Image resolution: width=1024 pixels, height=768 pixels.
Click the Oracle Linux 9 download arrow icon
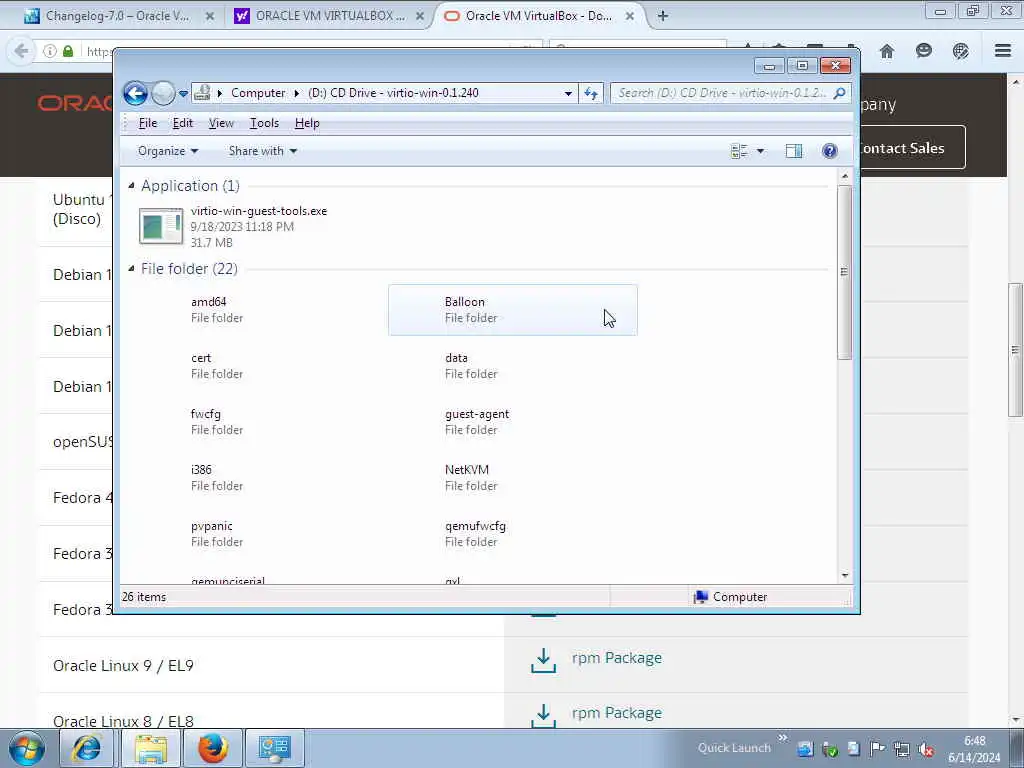[543, 660]
